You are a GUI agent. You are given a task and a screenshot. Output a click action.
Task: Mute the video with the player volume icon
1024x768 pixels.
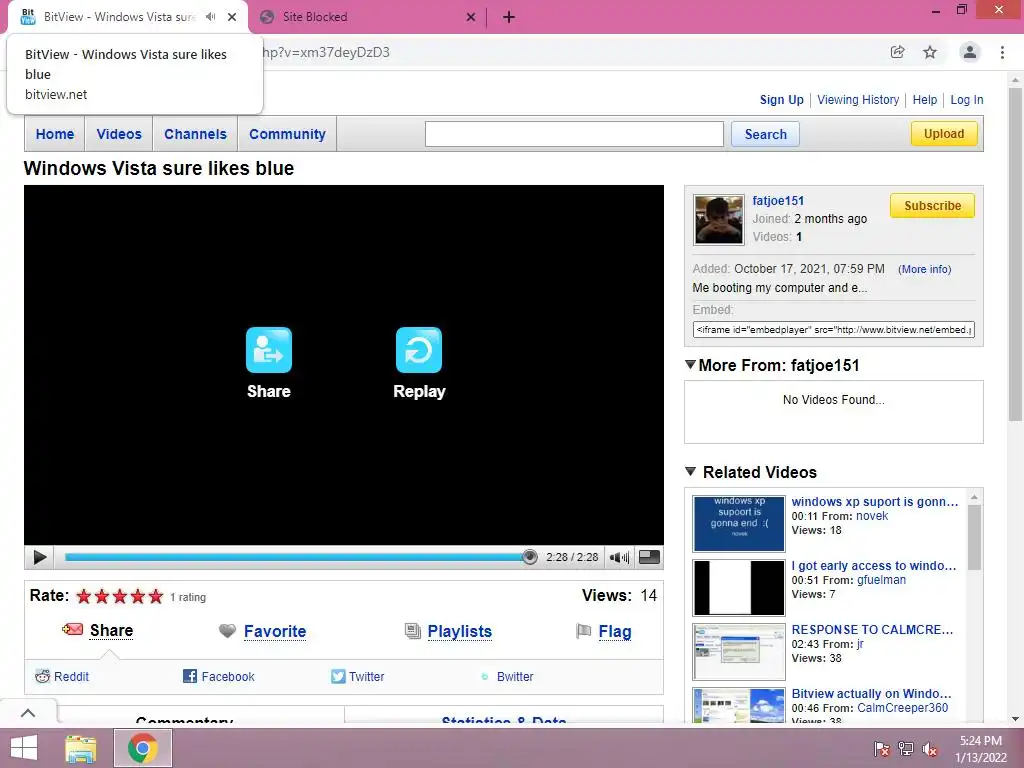pos(619,557)
